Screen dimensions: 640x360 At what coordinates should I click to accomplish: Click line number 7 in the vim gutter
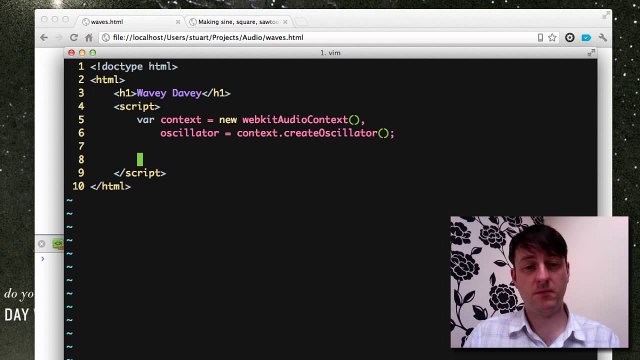click(x=81, y=147)
